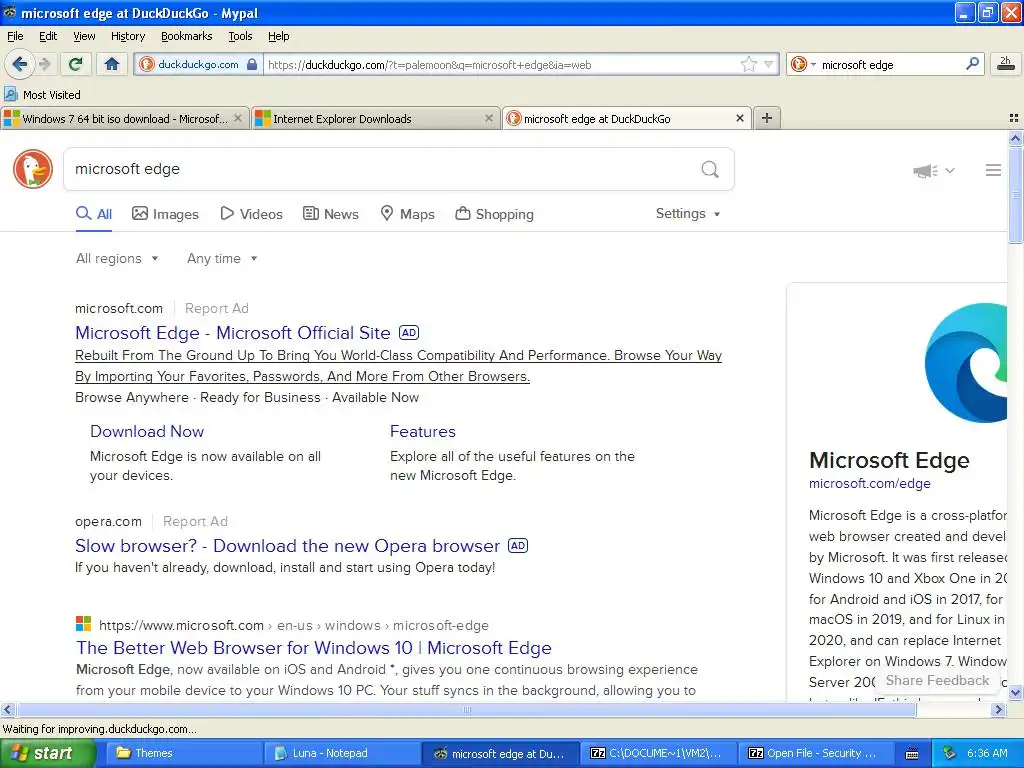Image resolution: width=1024 pixels, height=768 pixels.
Task: Click the keyboard icon in the taskbar
Action: 912,754
